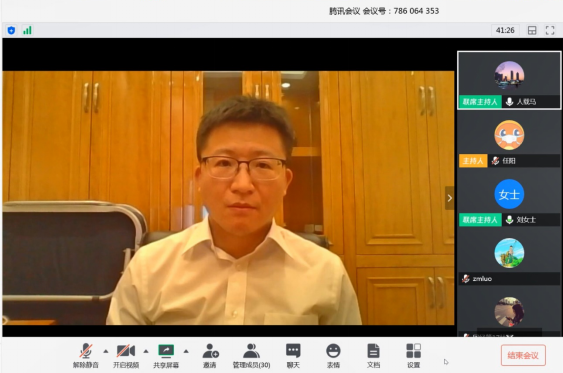Enter fullscreen using the corner brackets icon
This screenshot has width=563, height=373.
550,31
